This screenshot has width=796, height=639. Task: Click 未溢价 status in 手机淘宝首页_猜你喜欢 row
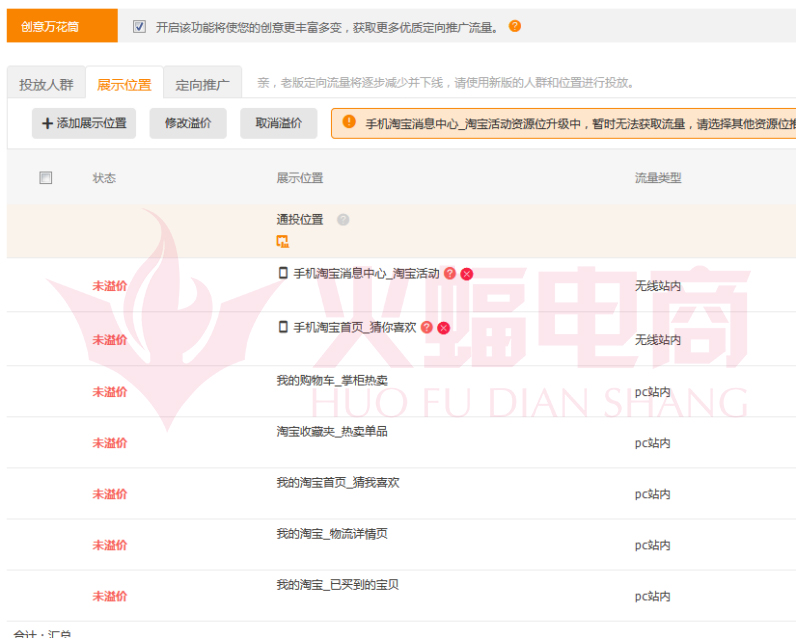[110, 340]
